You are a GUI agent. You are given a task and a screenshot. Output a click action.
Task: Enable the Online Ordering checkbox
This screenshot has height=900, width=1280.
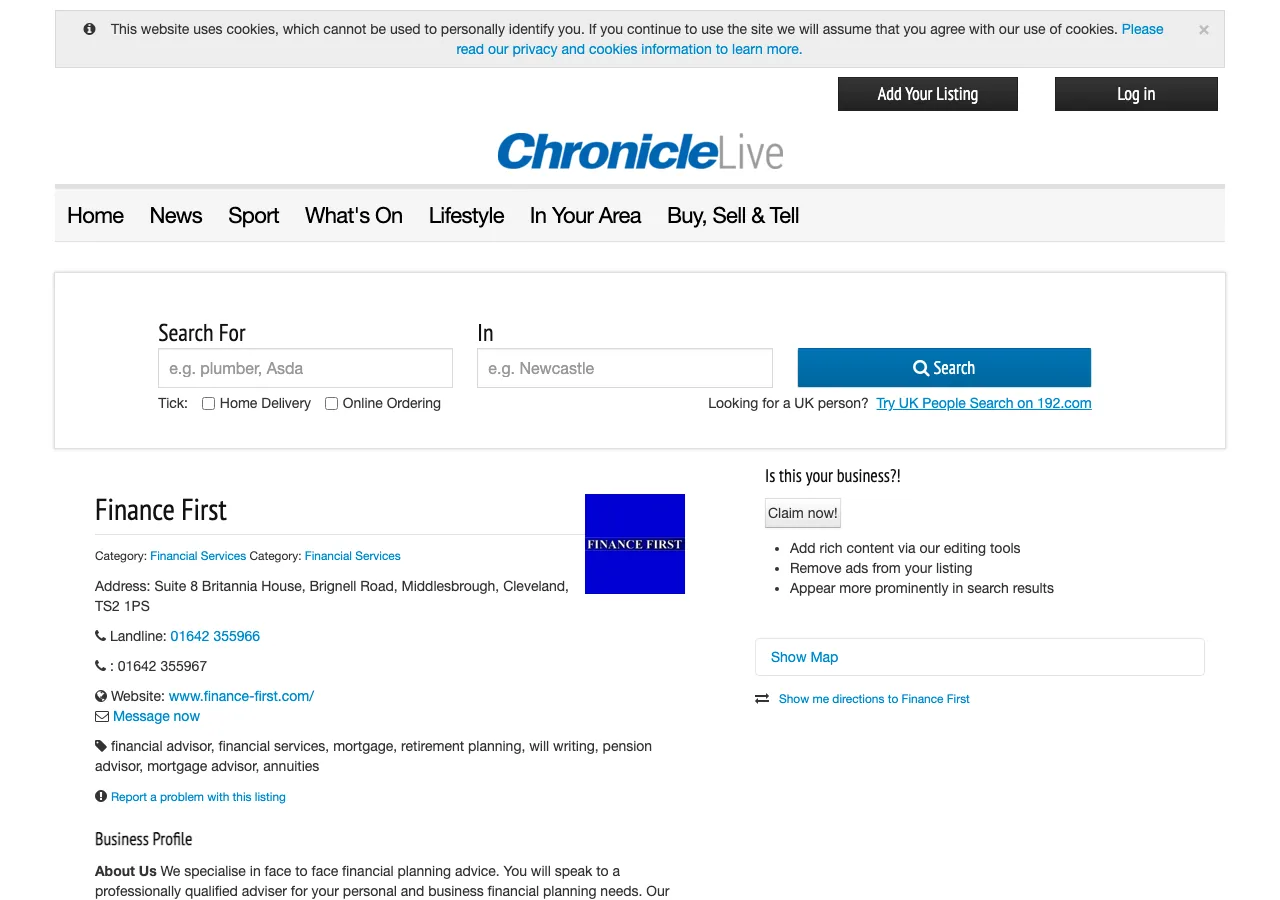pyautogui.click(x=332, y=404)
